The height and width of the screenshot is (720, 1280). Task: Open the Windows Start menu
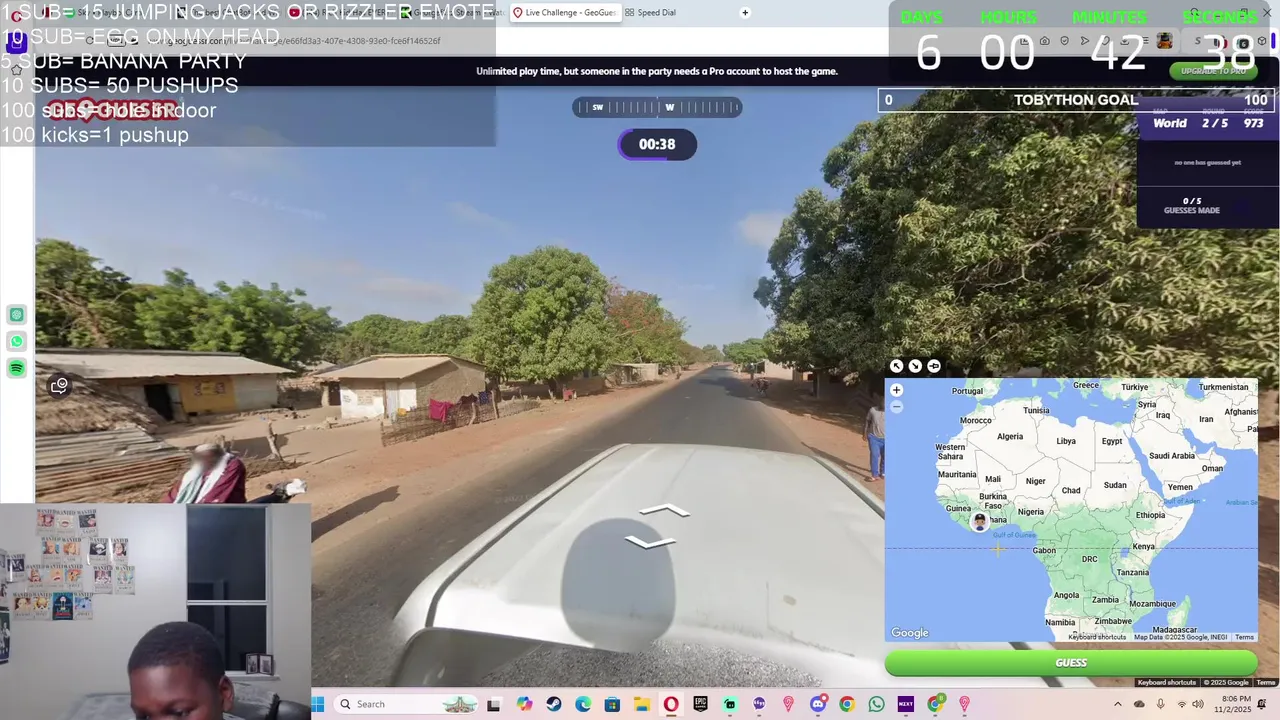click(x=318, y=704)
